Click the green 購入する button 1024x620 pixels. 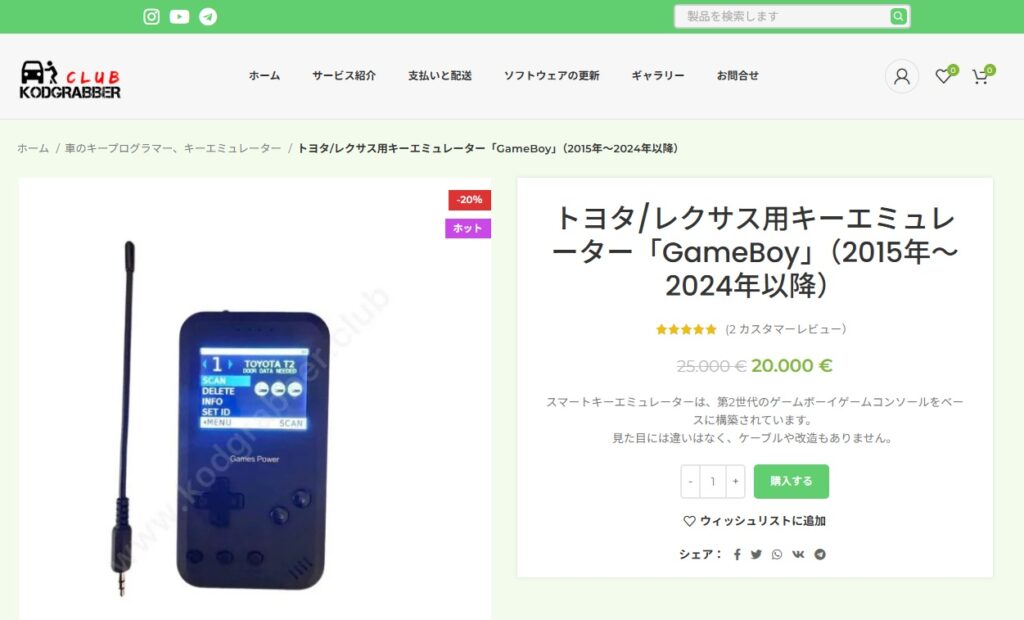coord(791,481)
